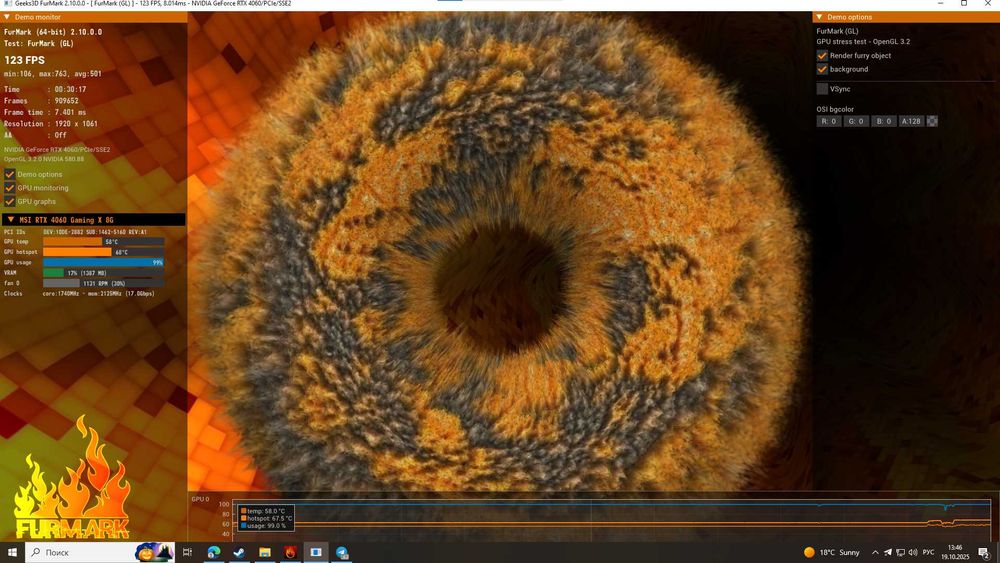Disable the Demo options checkbox
Screen dimensions: 1000x563
10,174
